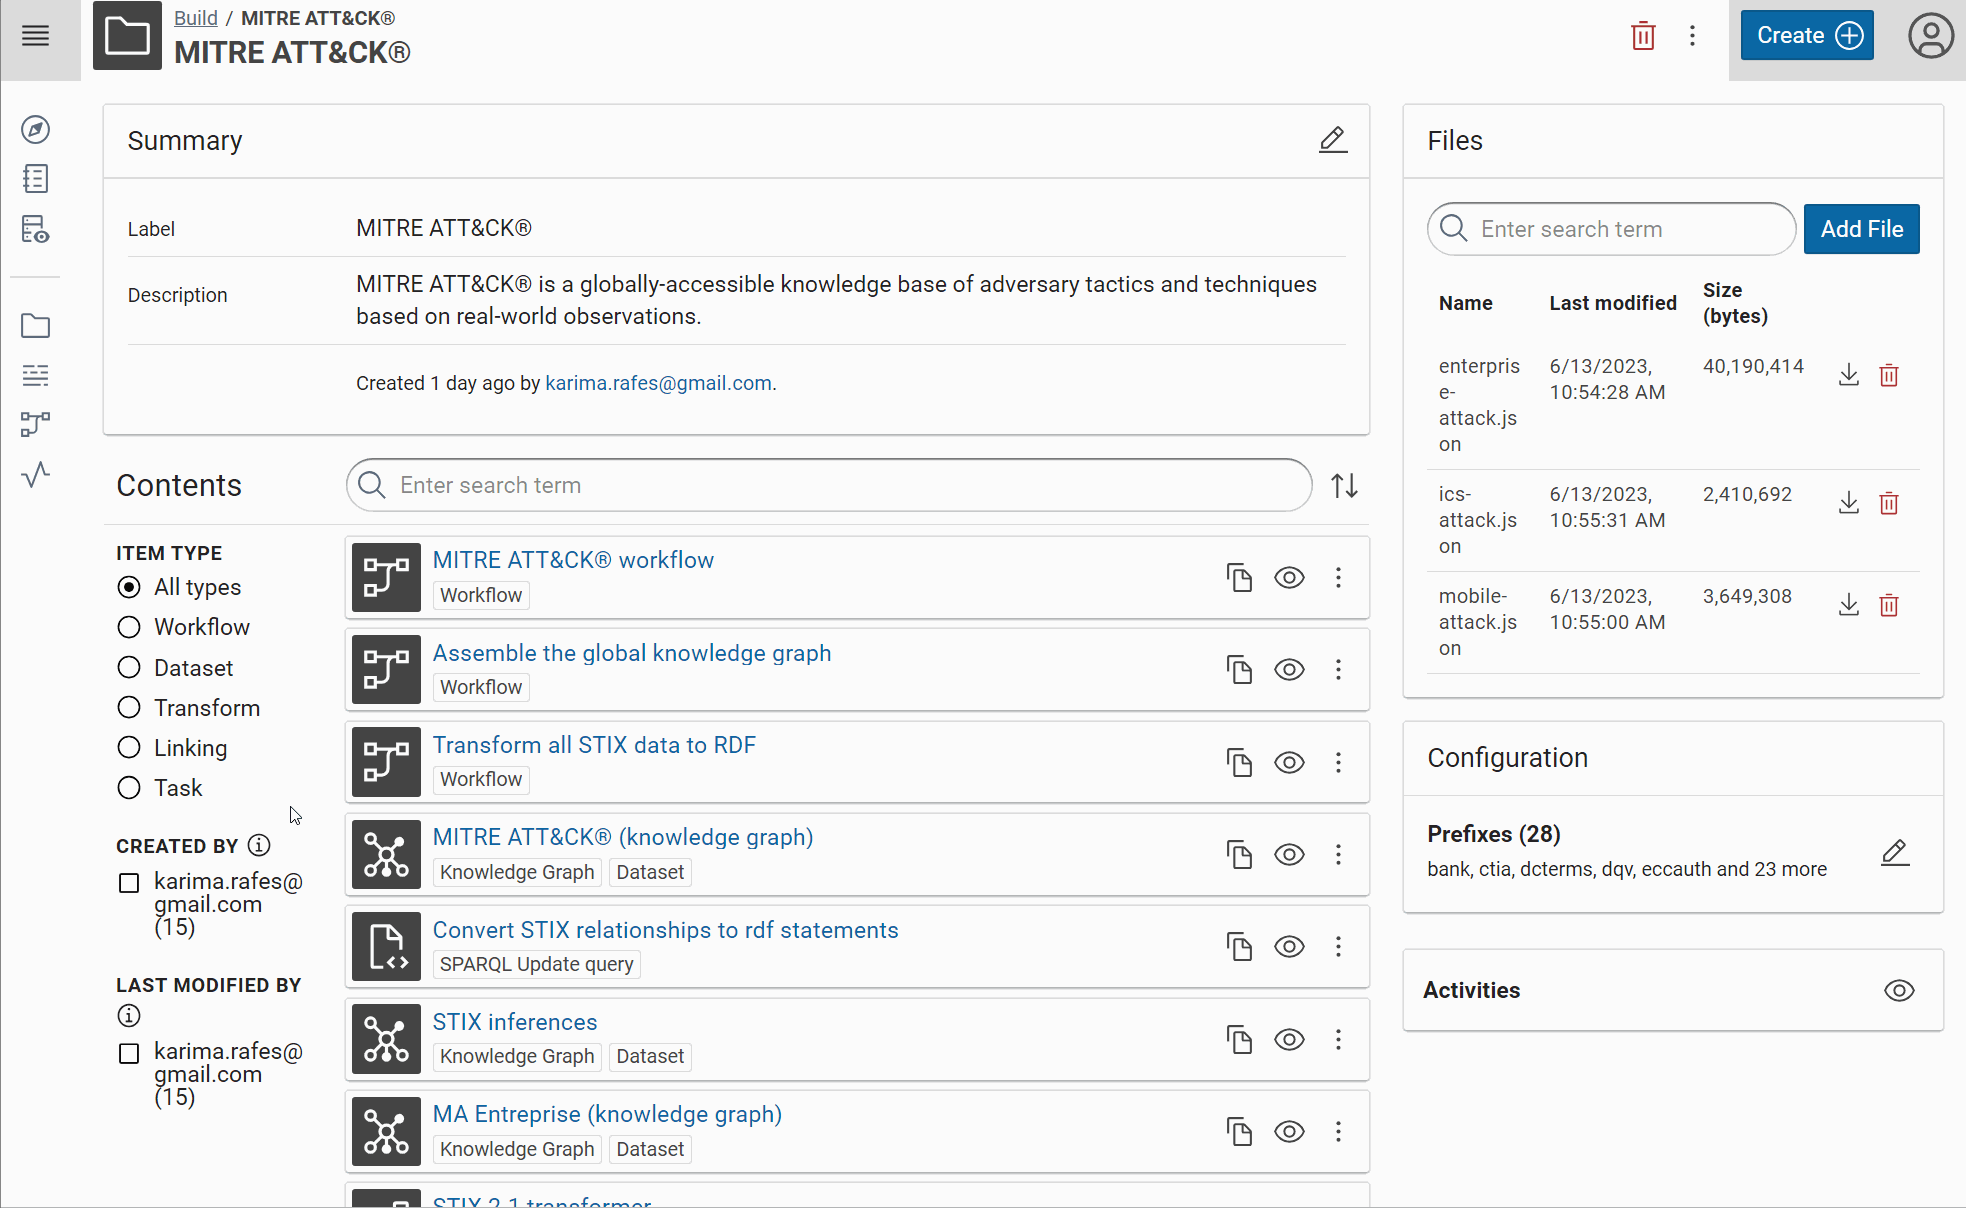This screenshot has width=1966, height=1208.
Task: Open the workflow icon in left sidebar
Action: [36, 424]
